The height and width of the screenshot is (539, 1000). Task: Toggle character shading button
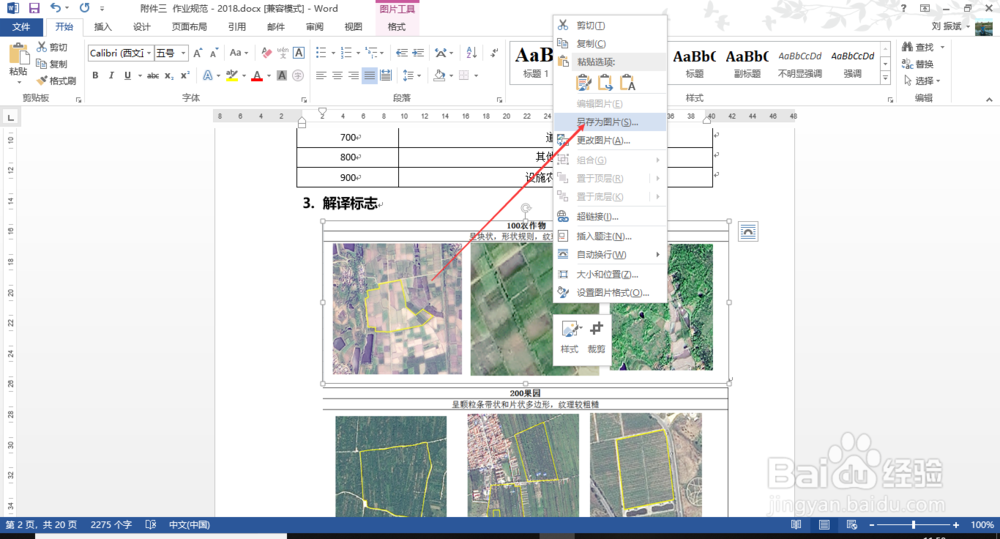(282, 76)
